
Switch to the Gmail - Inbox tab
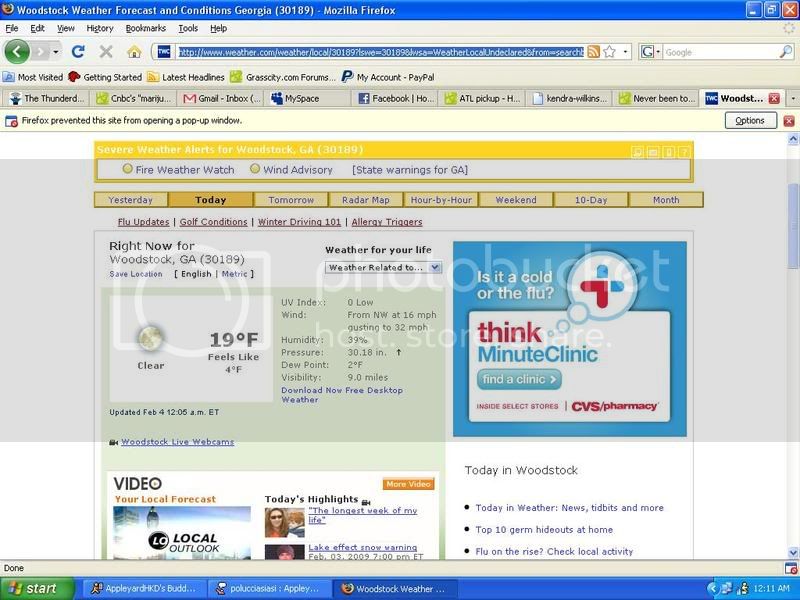(x=222, y=98)
